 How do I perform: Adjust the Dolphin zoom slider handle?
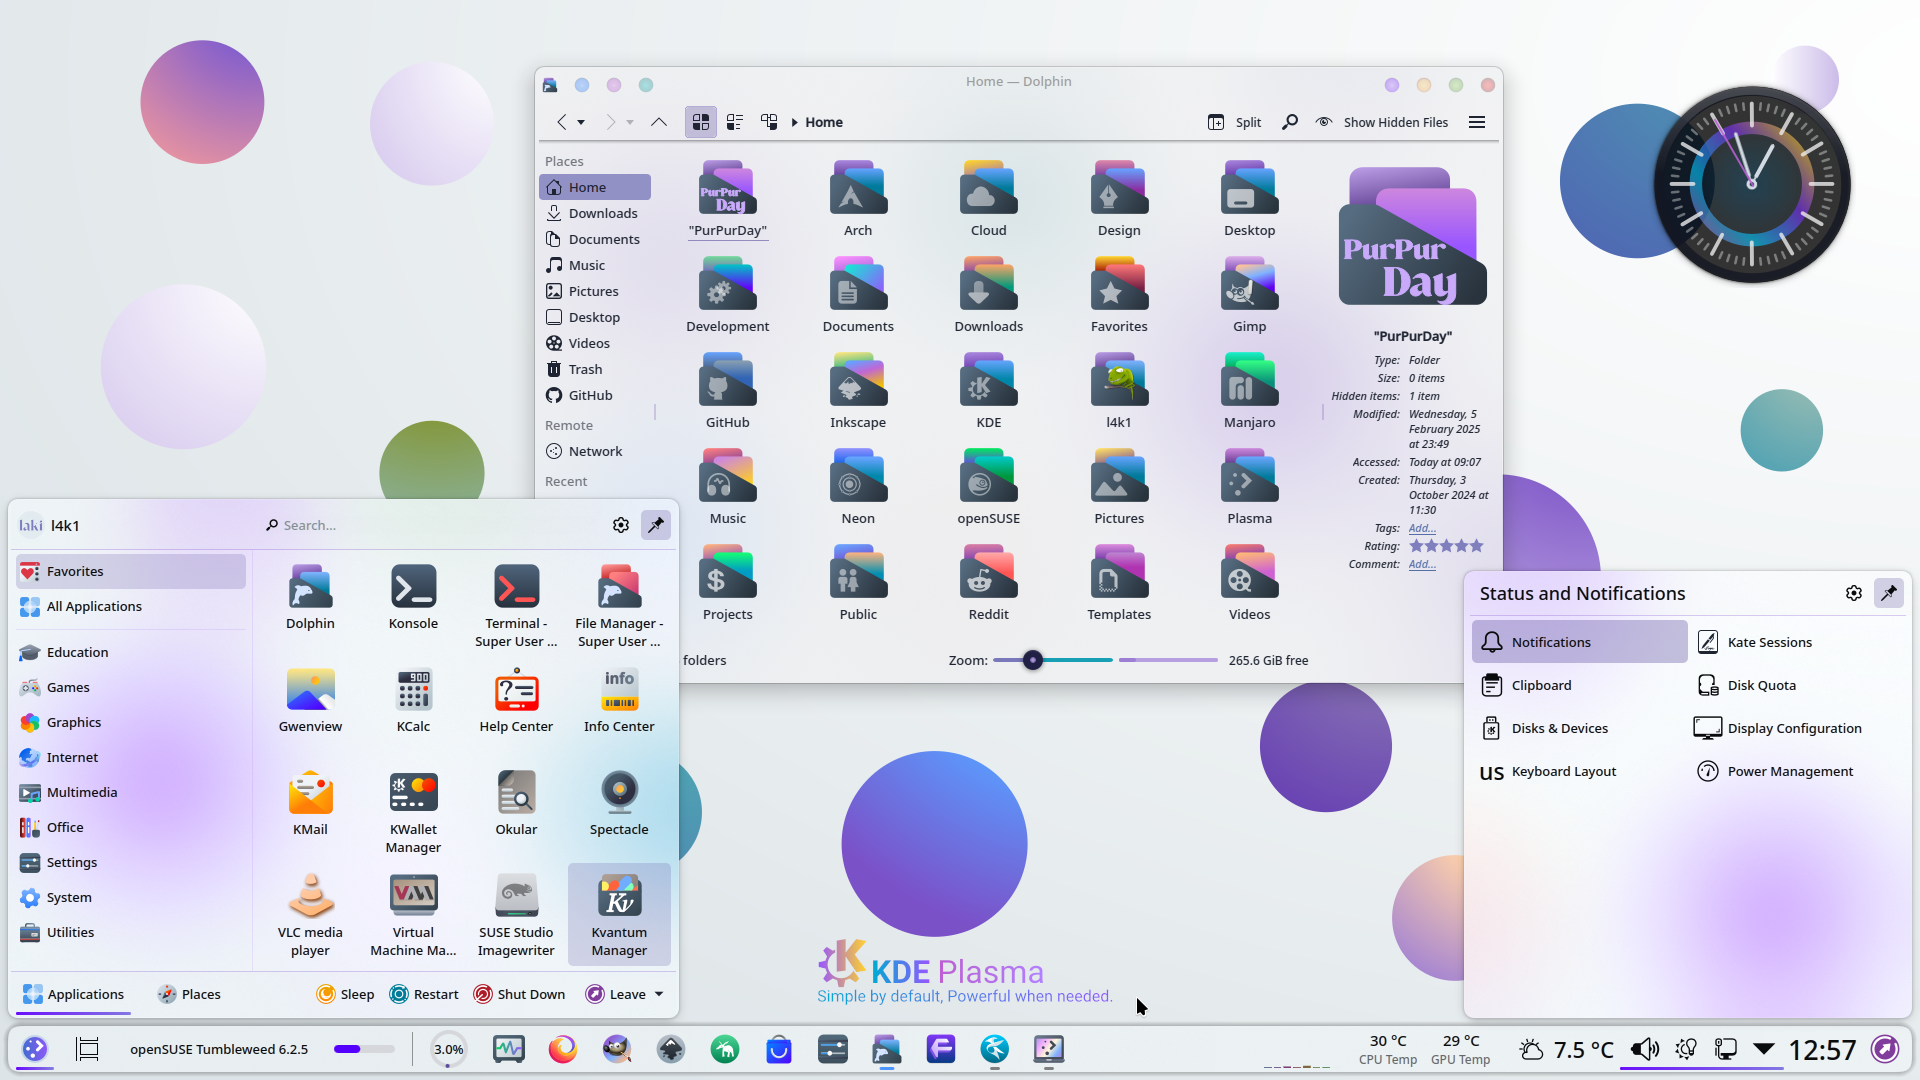point(1033,660)
